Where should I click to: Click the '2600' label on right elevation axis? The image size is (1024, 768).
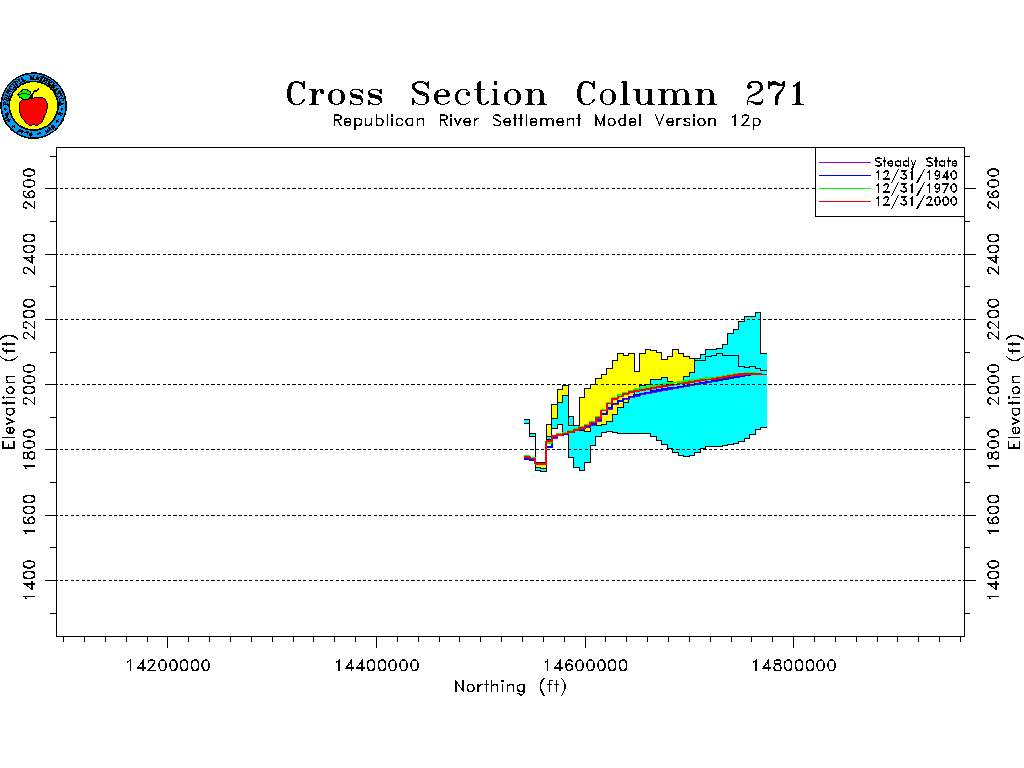993,188
